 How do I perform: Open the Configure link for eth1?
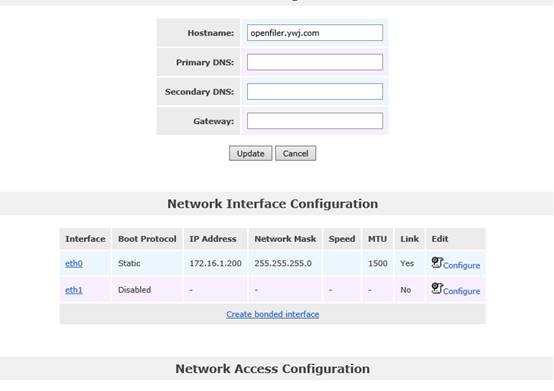461,291
